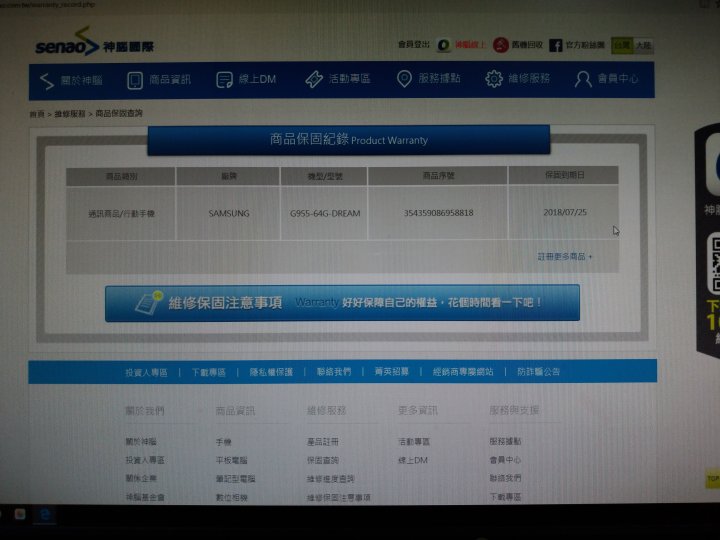Click the SAMSUNG brand cell
Image resolution: width=720 pixels, height=540 pixels.
pyautogui.click(x=229, y=213)
